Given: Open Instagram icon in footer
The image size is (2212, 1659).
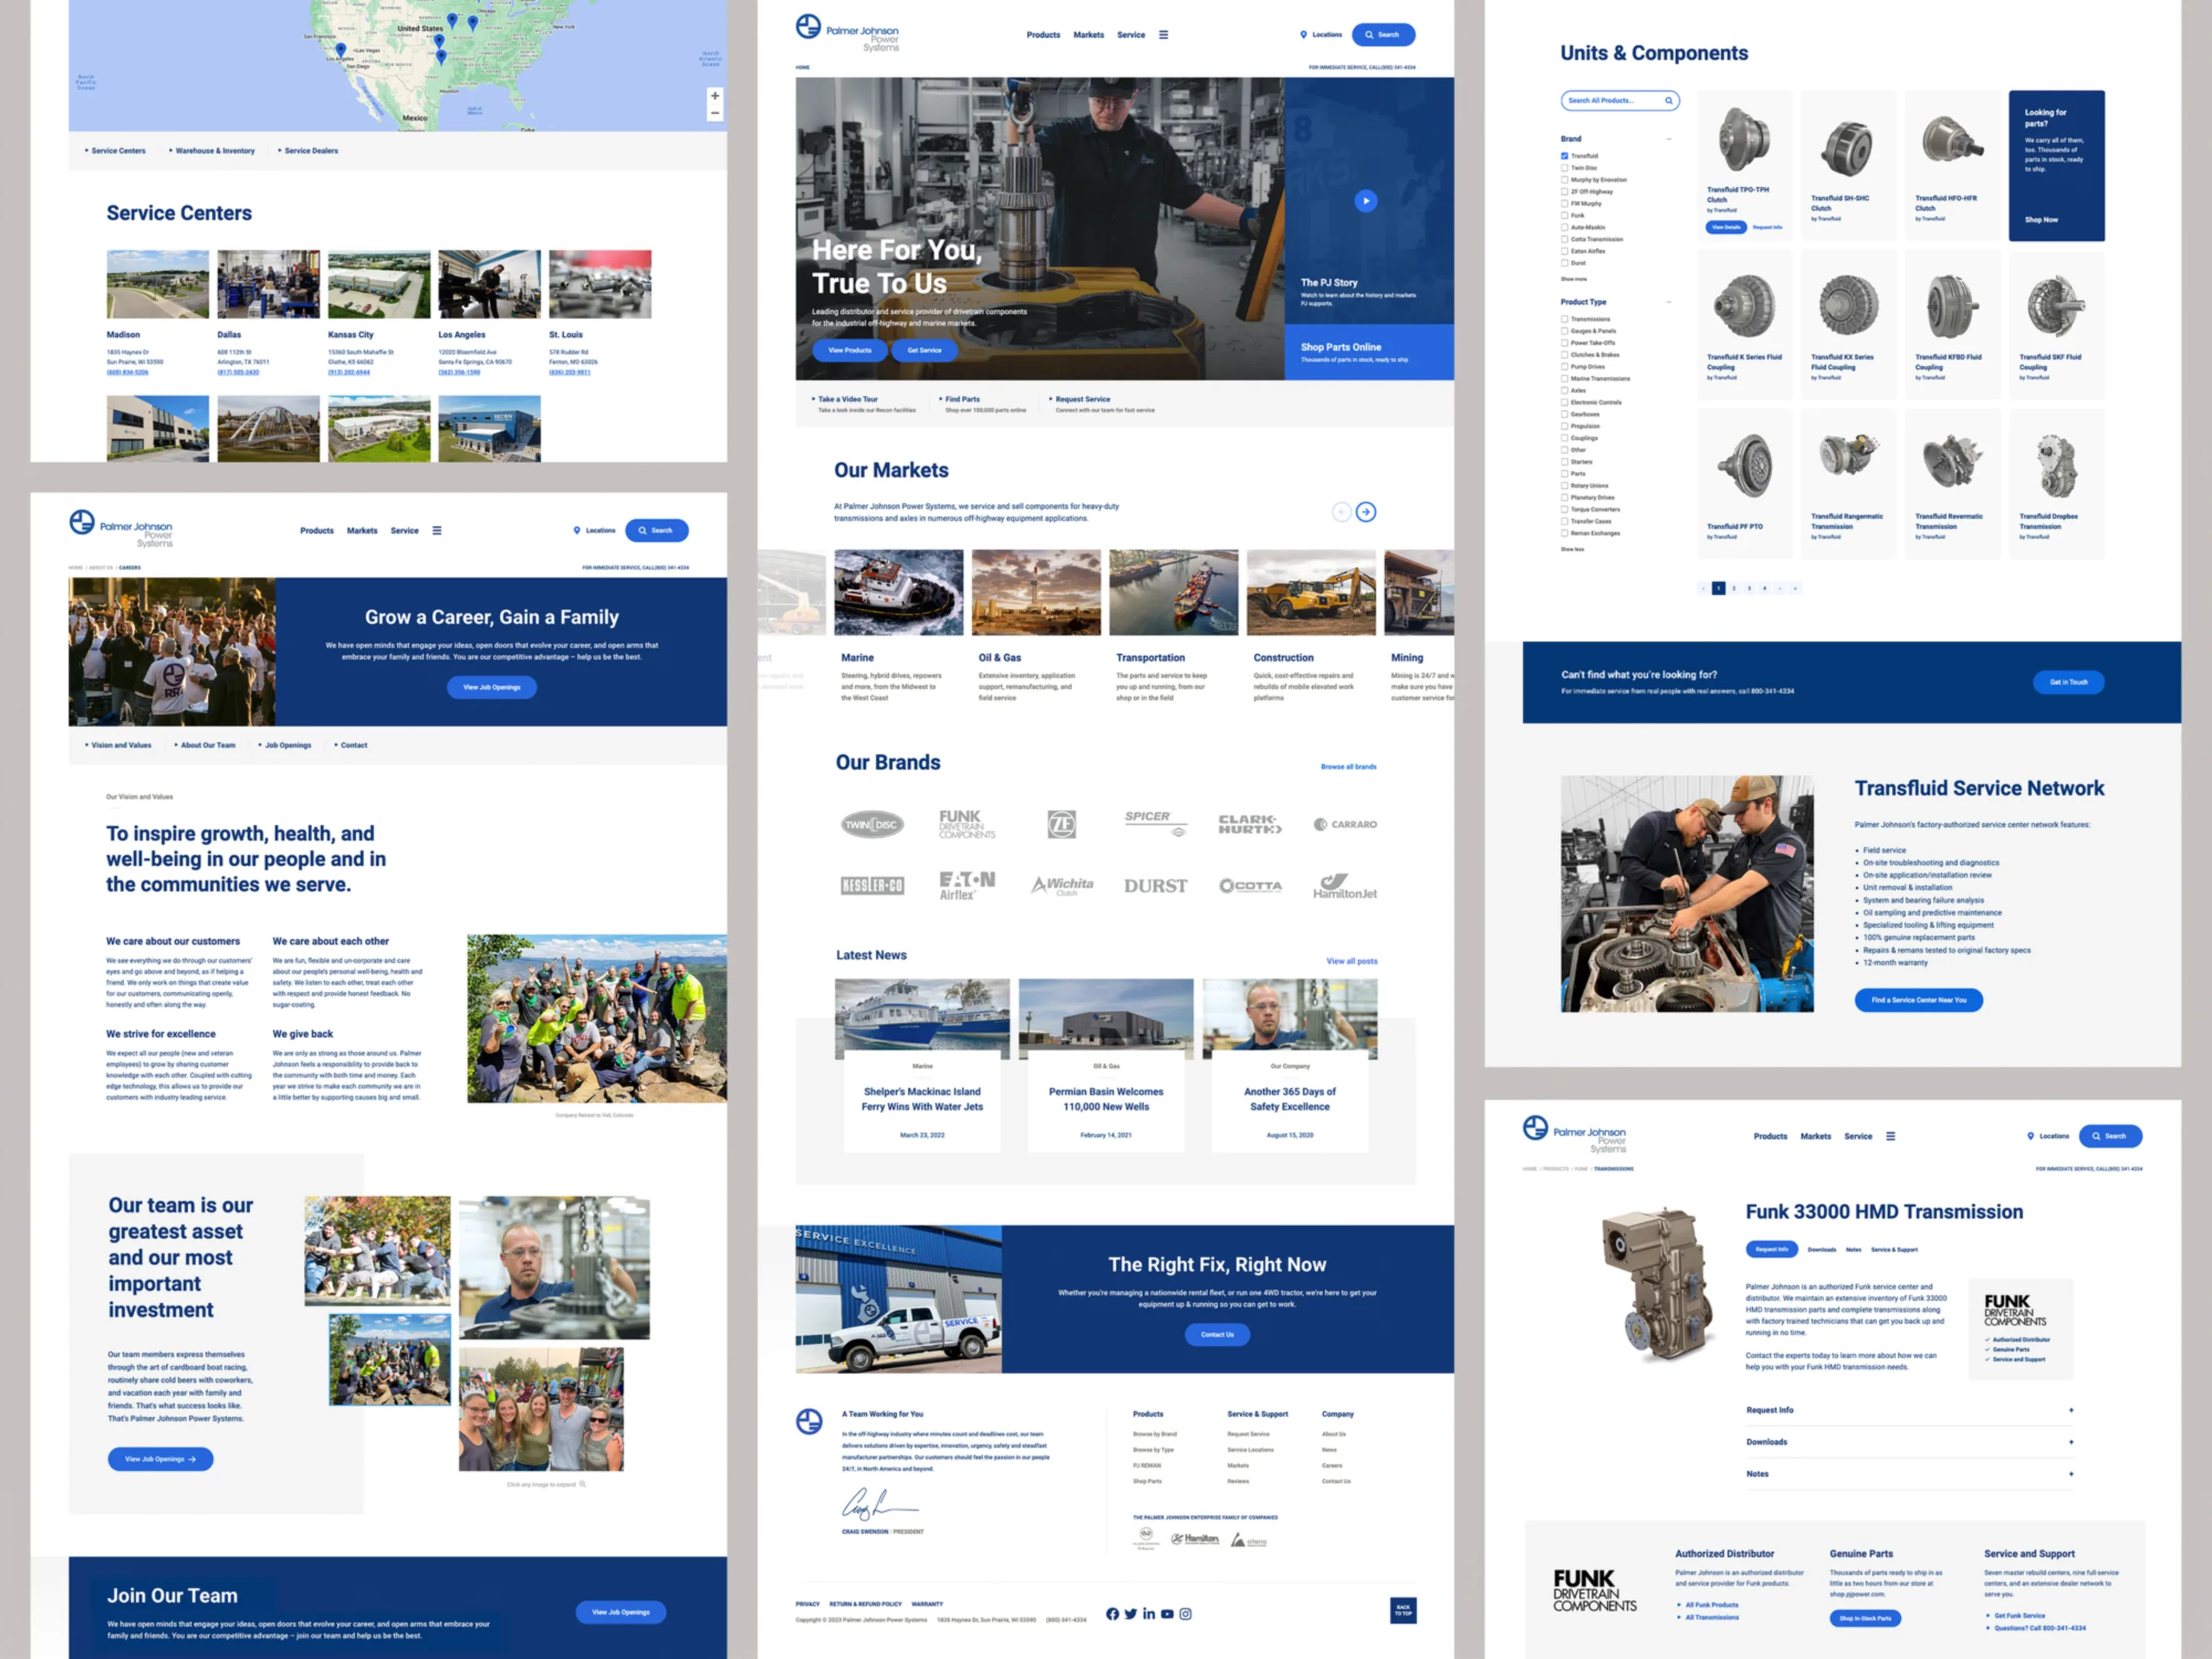Looking at the screenshot, I should tap(1185, 1614).
